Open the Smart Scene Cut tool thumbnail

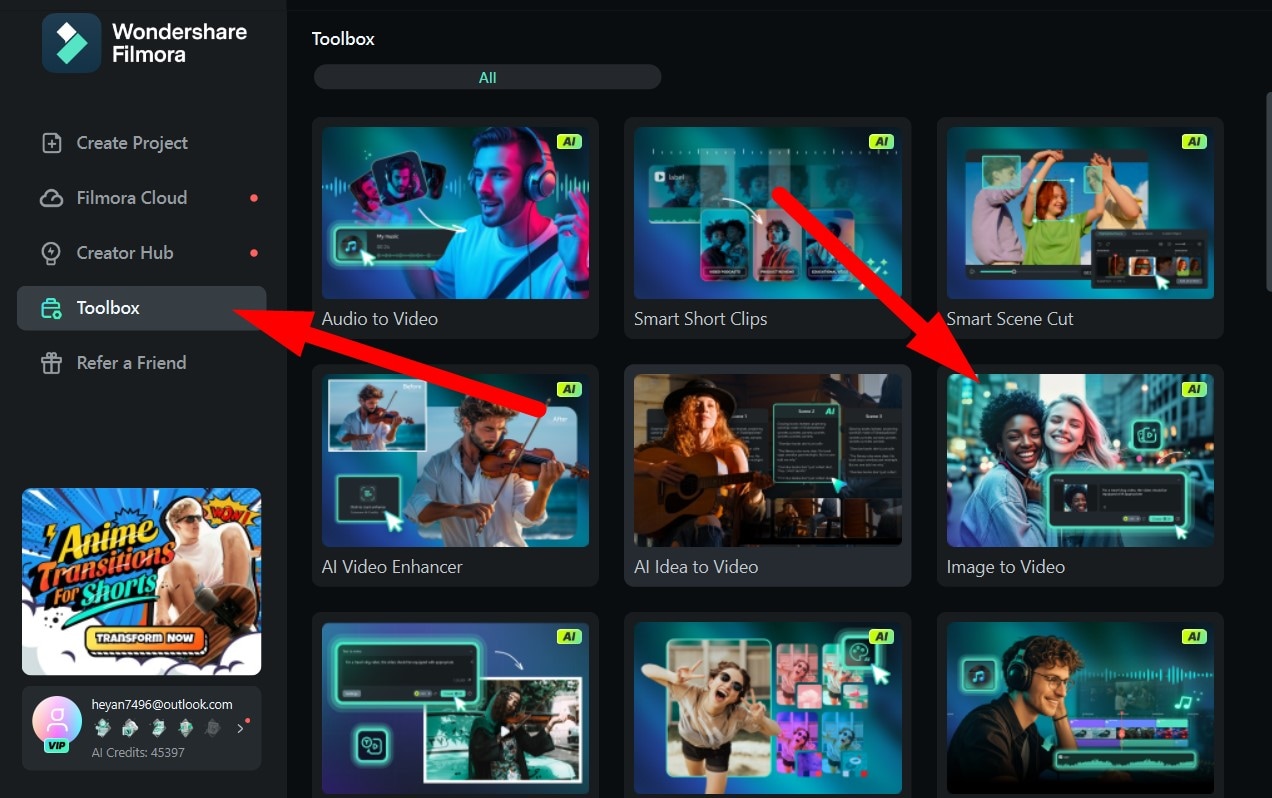click(1080, 213)
